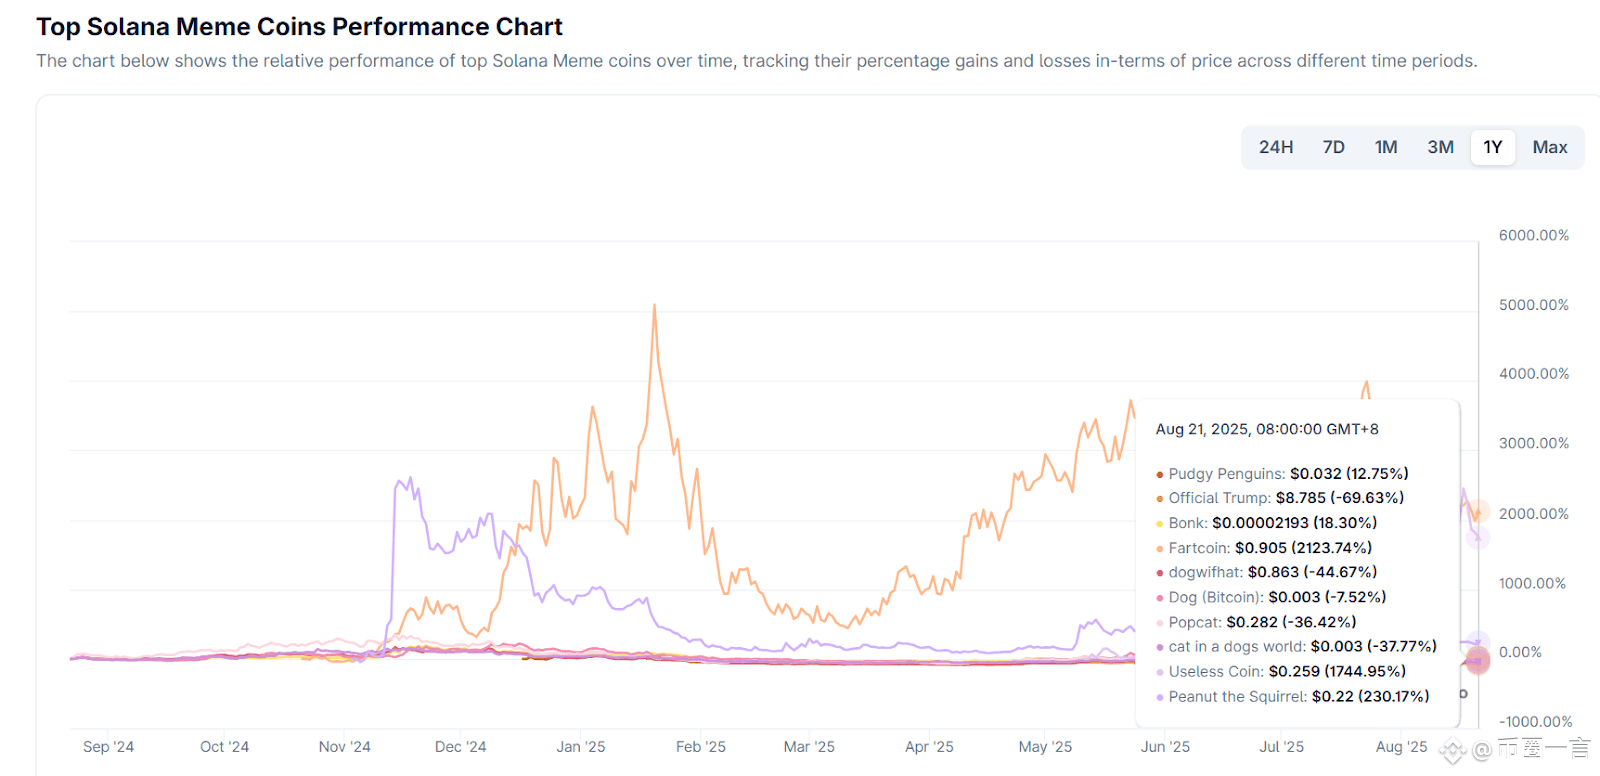Screen dimensions: 1600x776
Task: Click the Jan '25 x-axis label
Action: [x=581, y=747]
